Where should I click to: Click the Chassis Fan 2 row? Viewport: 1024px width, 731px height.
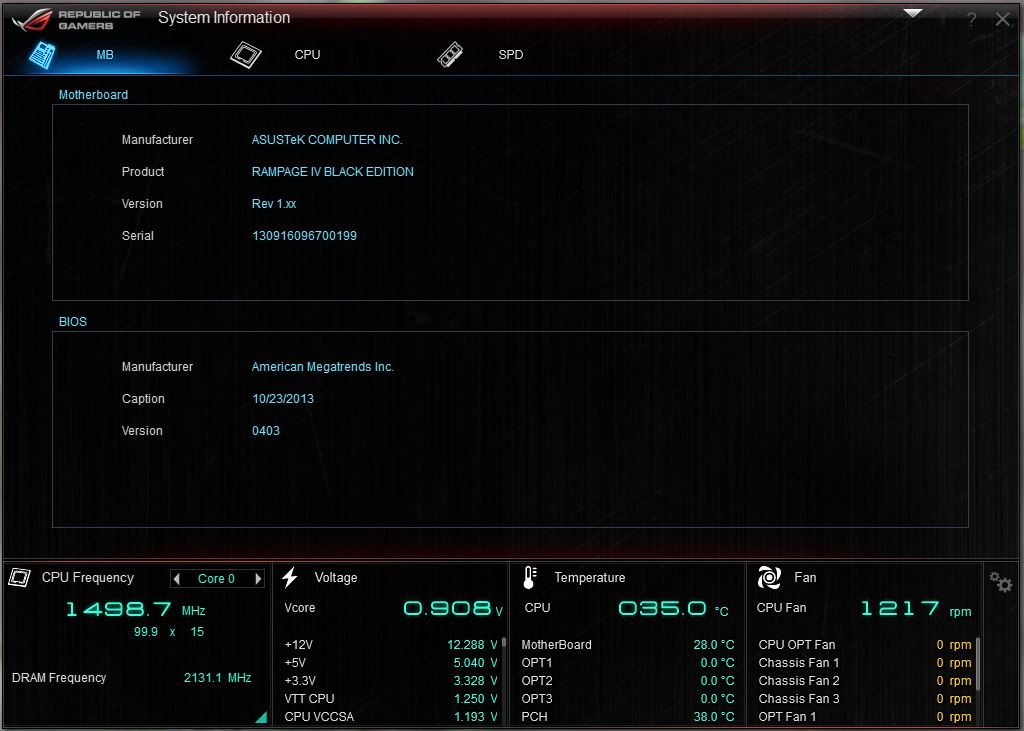tap(865, 681)
